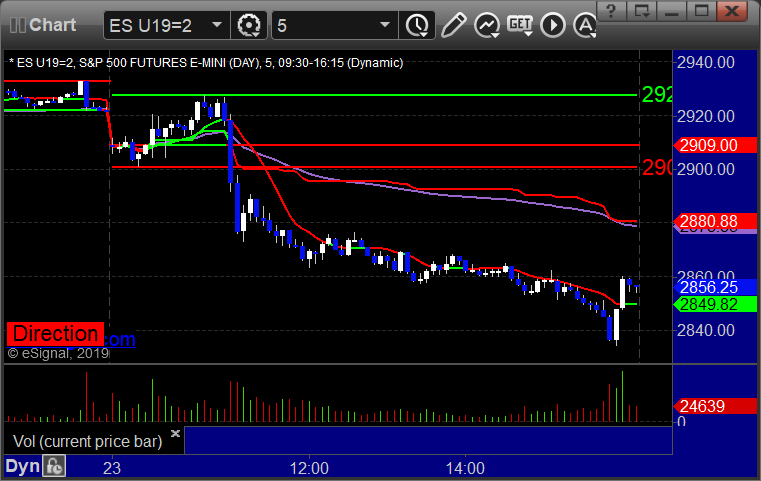Click the chart link bars icon beside Chart
This screenshot has height=481, width=761.
(17, 25)
